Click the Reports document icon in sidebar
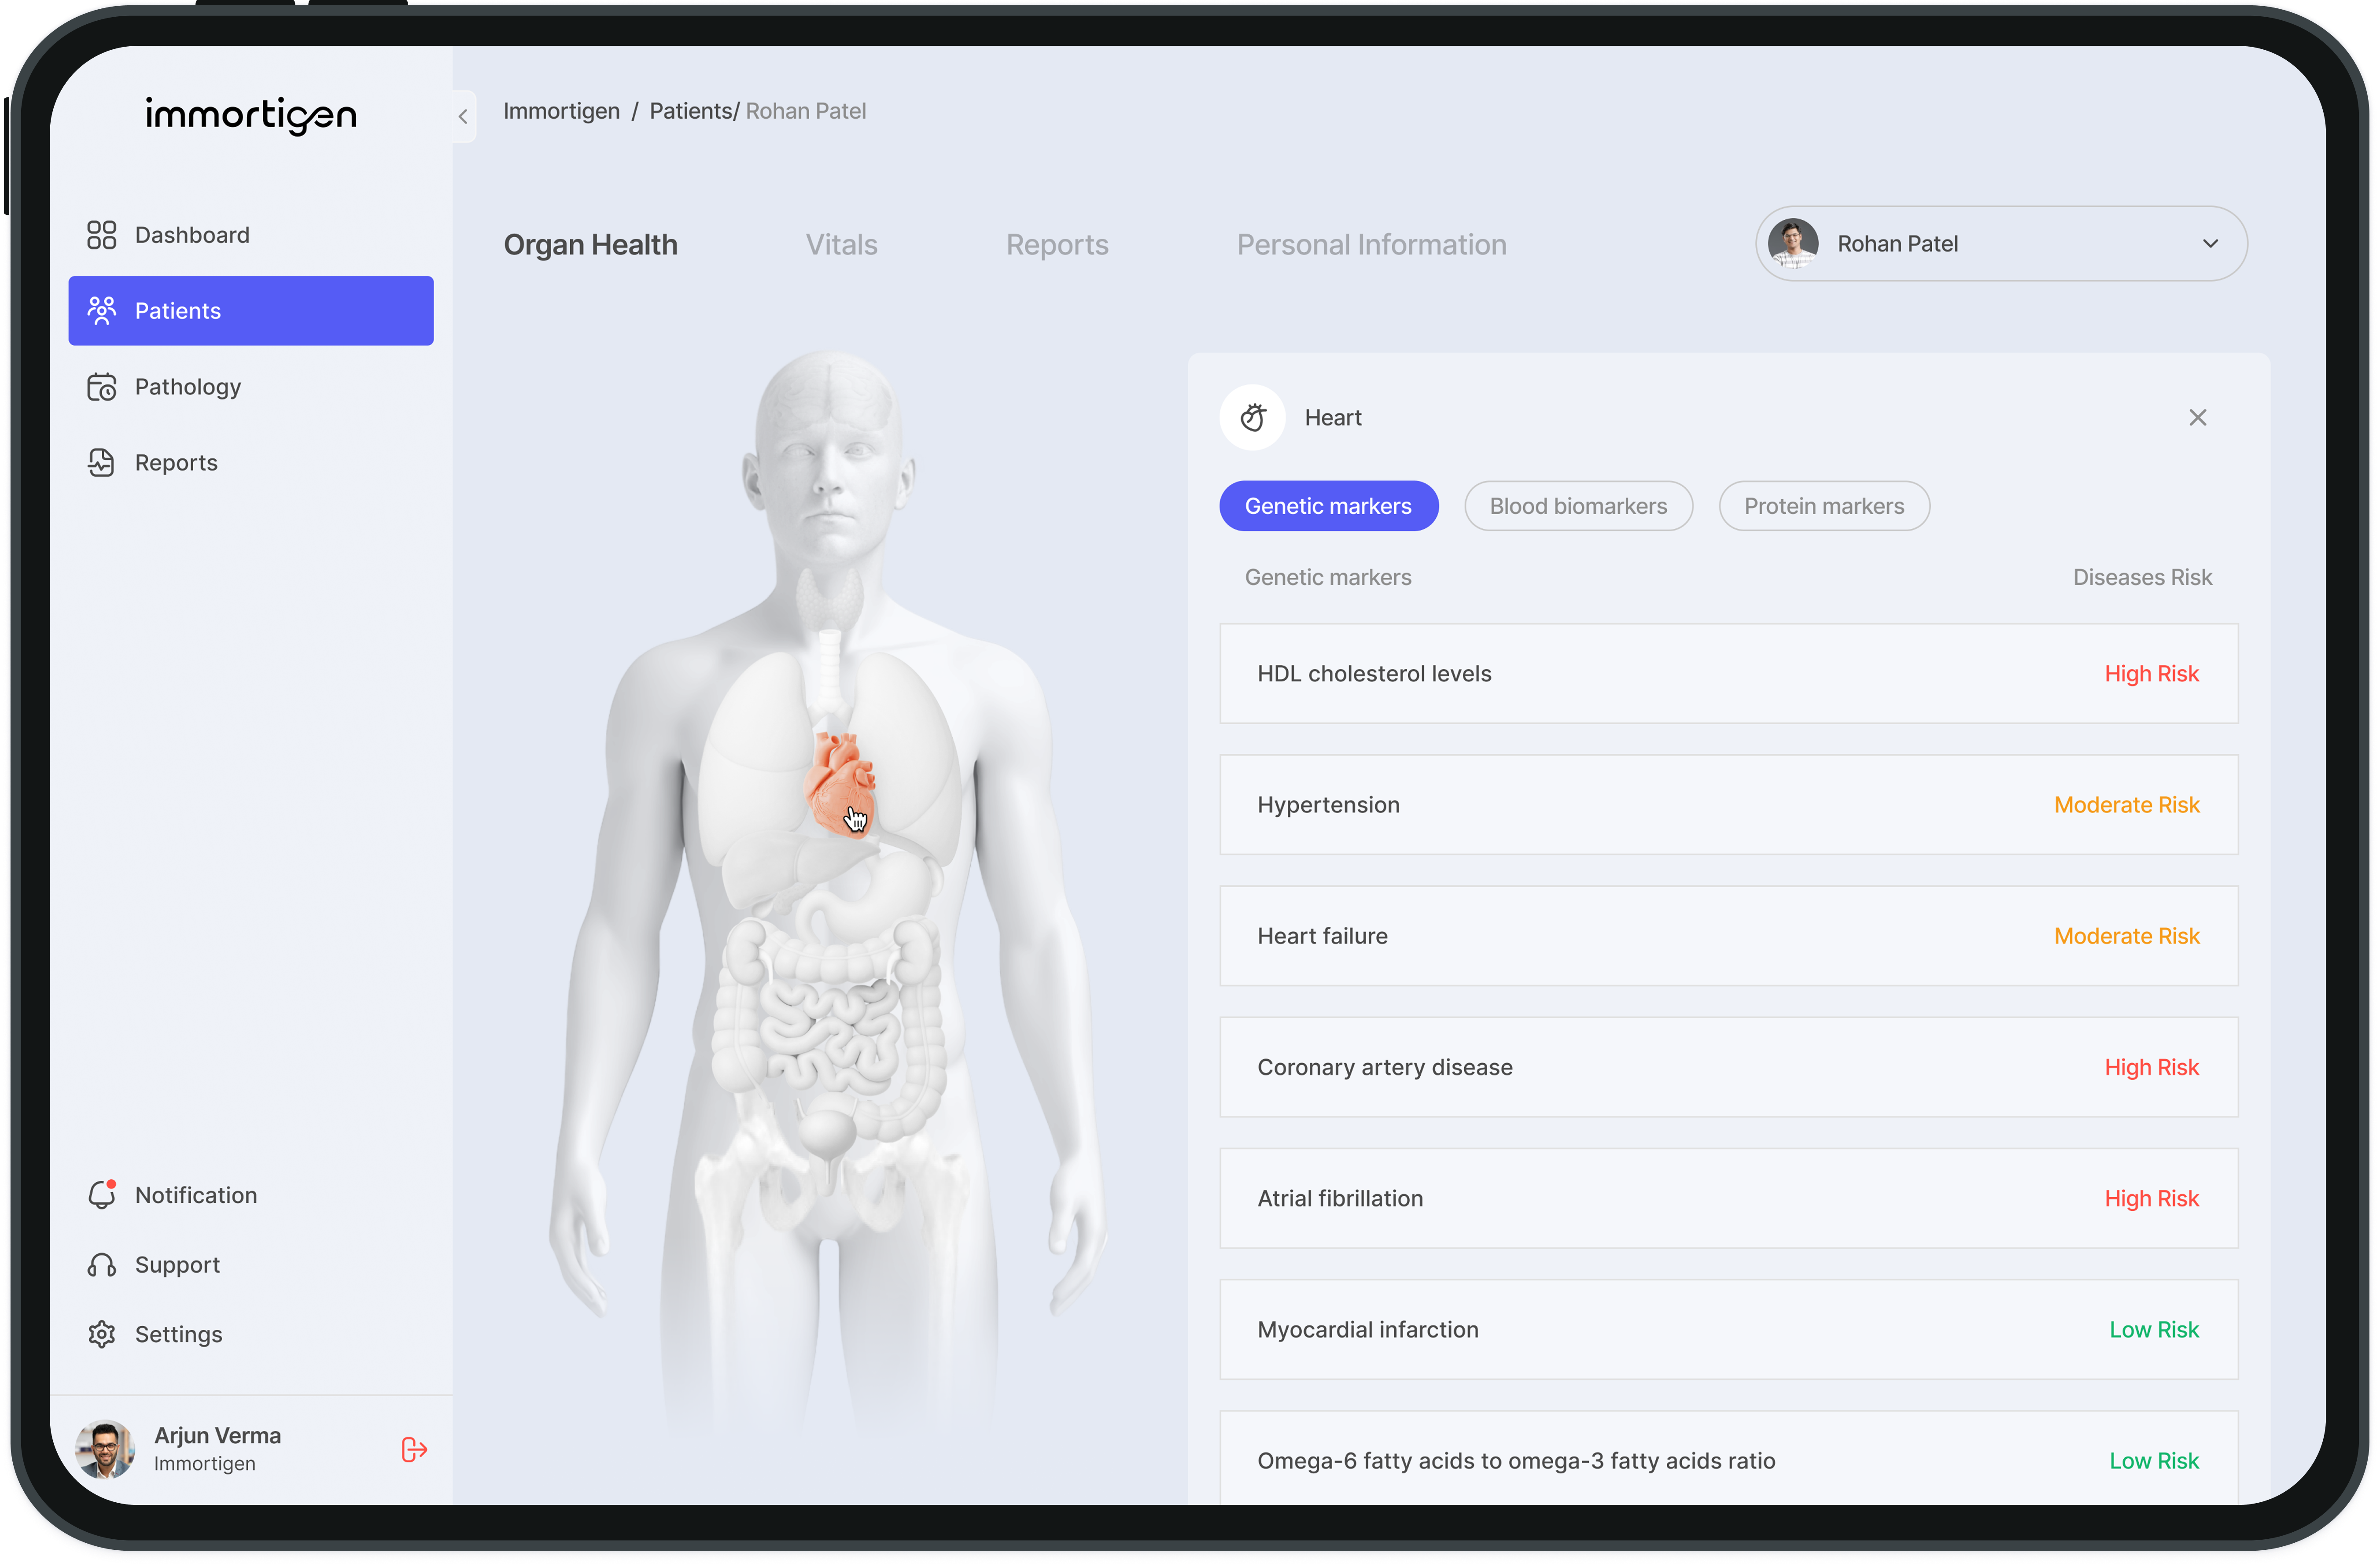Screen dimensions: 2380x1567 [x=101, y=463]
